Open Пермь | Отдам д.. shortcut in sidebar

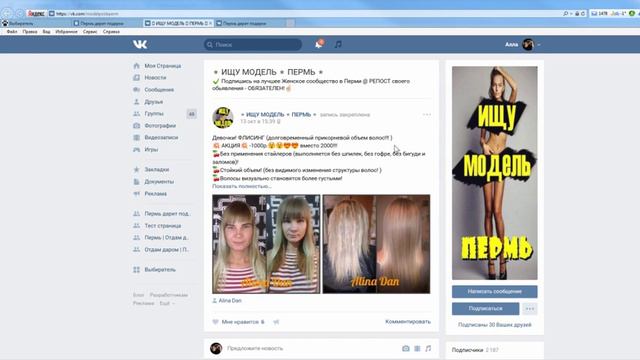[166, 238]
